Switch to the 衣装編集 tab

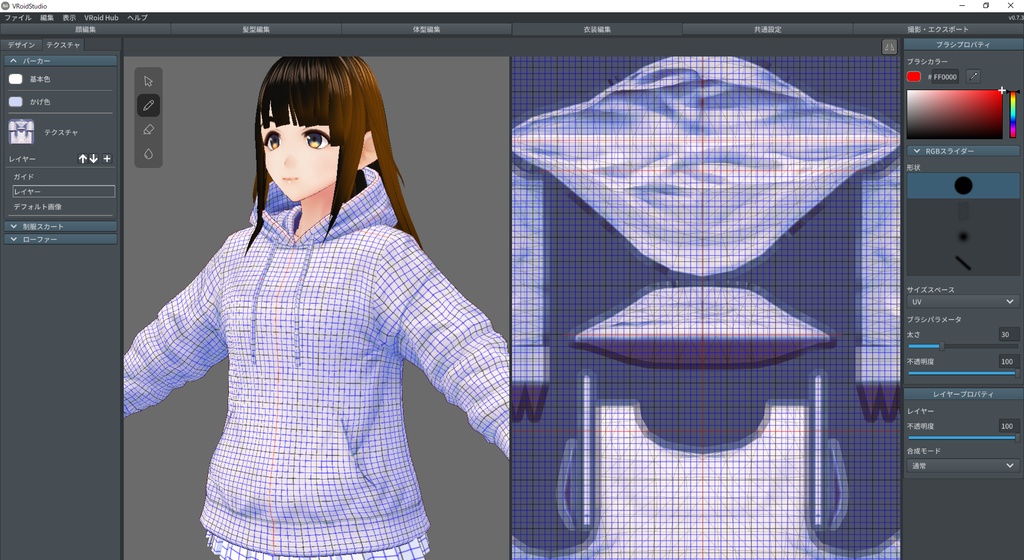[597, 29]
